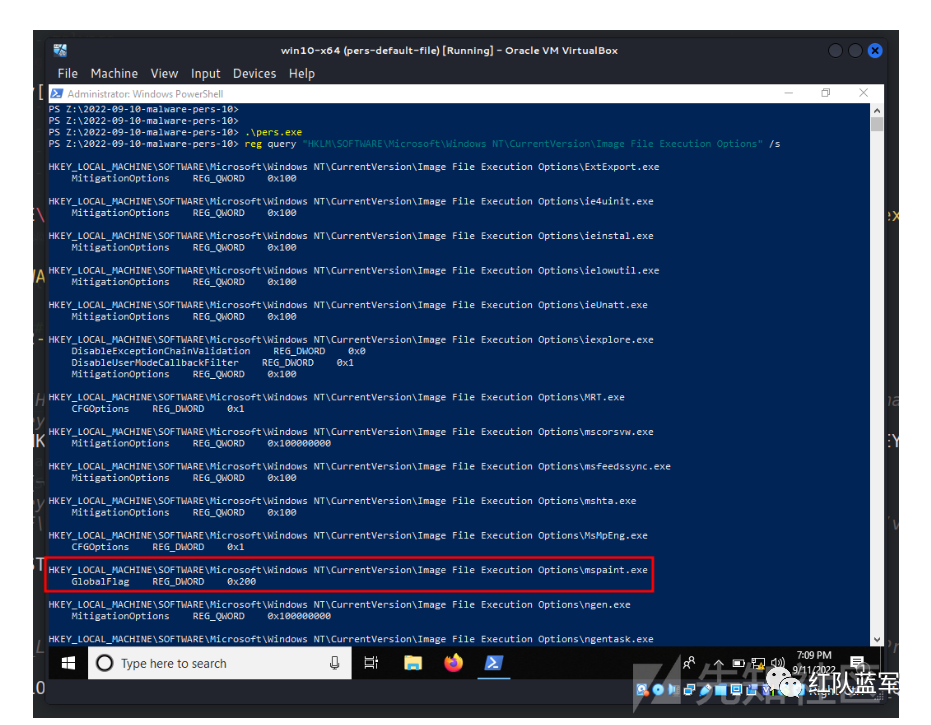Click the battery icon in the tray
Image resolution: width=931 pixels, height=725 pixels.
739,663
